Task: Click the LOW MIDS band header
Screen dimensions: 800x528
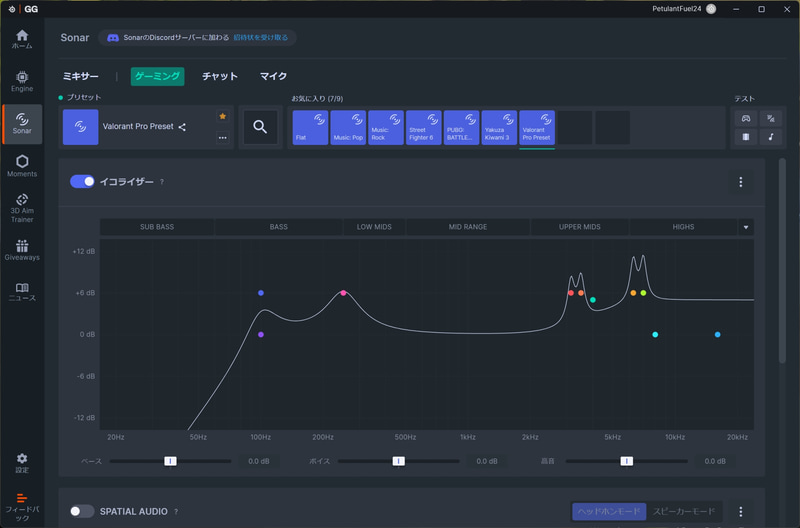Action: point(374,227)
